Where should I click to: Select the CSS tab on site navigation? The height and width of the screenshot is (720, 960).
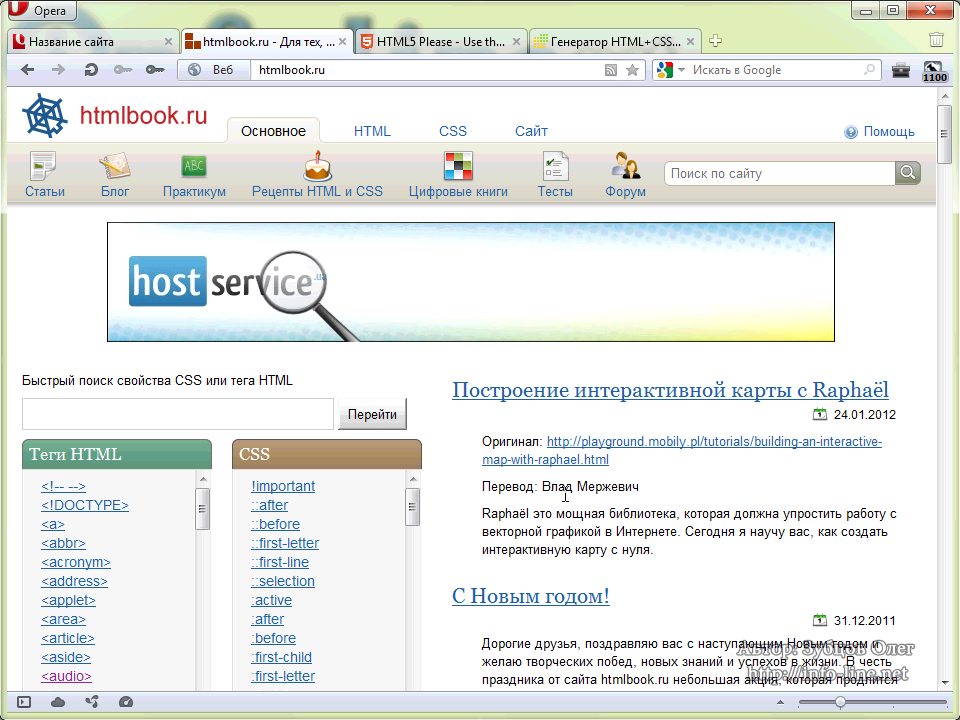coord(452,131)
